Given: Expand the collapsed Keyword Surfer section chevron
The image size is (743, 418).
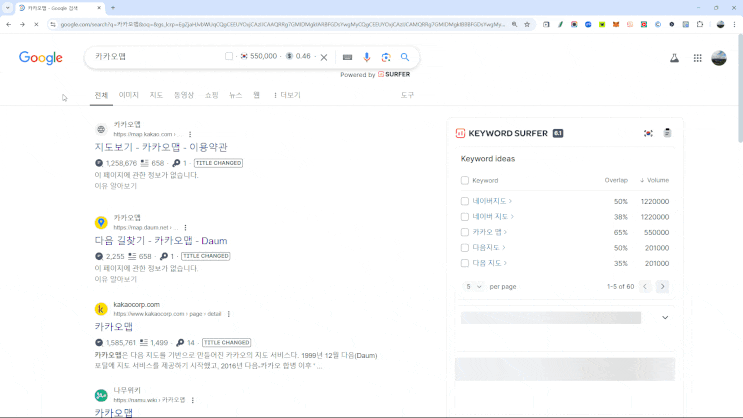Looking at the screenshot, I should point(665,318).
